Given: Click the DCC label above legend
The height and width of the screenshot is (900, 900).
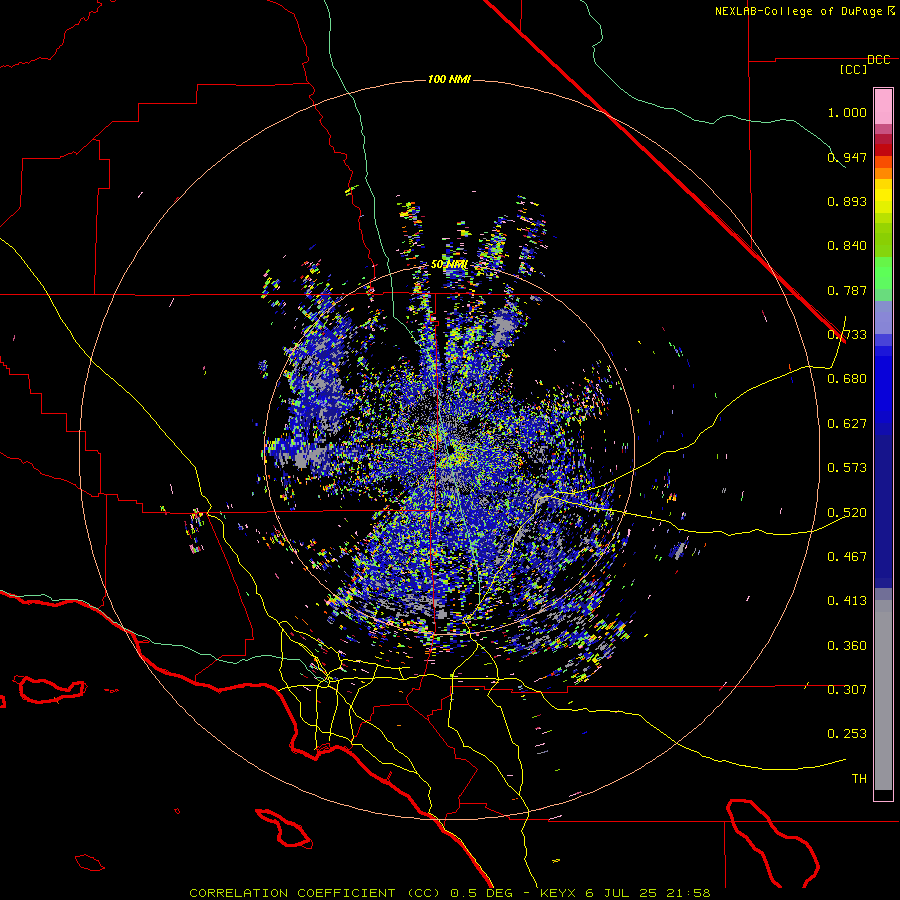Looking at the screenshot, I should (x=879, y=60).
